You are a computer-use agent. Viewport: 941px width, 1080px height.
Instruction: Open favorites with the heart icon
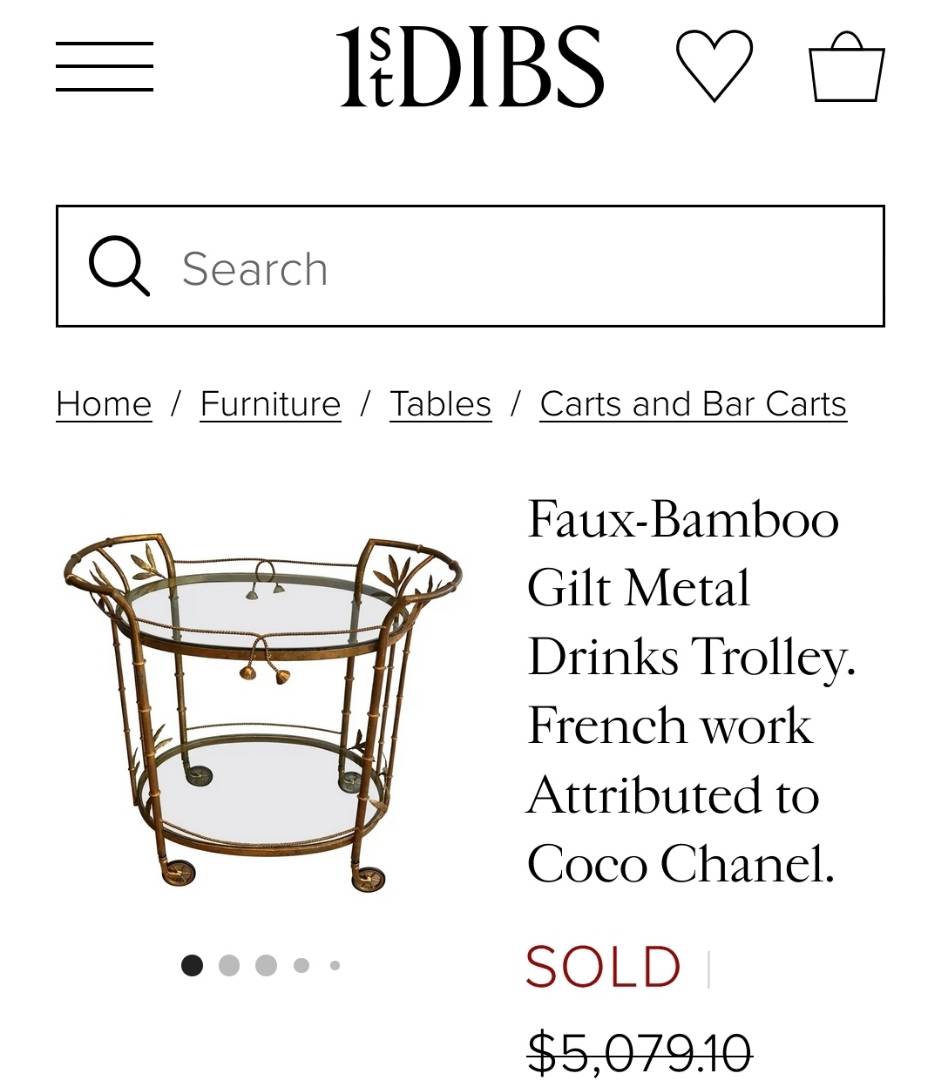(714, 65)
